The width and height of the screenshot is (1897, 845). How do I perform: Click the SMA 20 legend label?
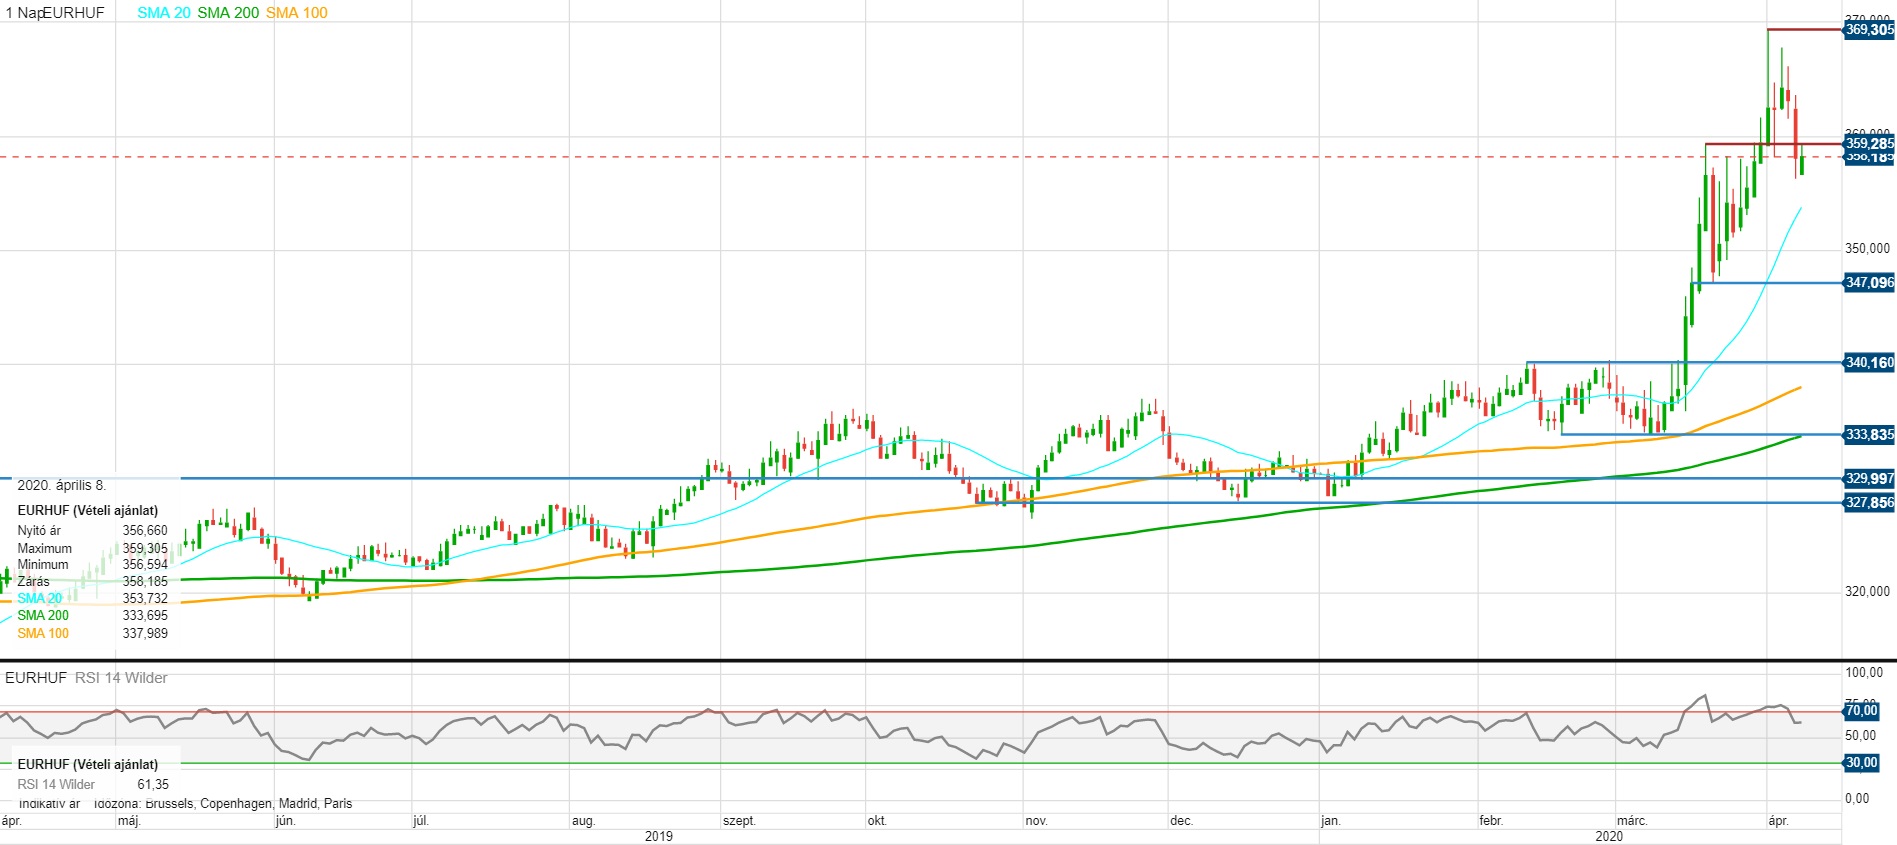pyautogui.click(x=164, y=13)
